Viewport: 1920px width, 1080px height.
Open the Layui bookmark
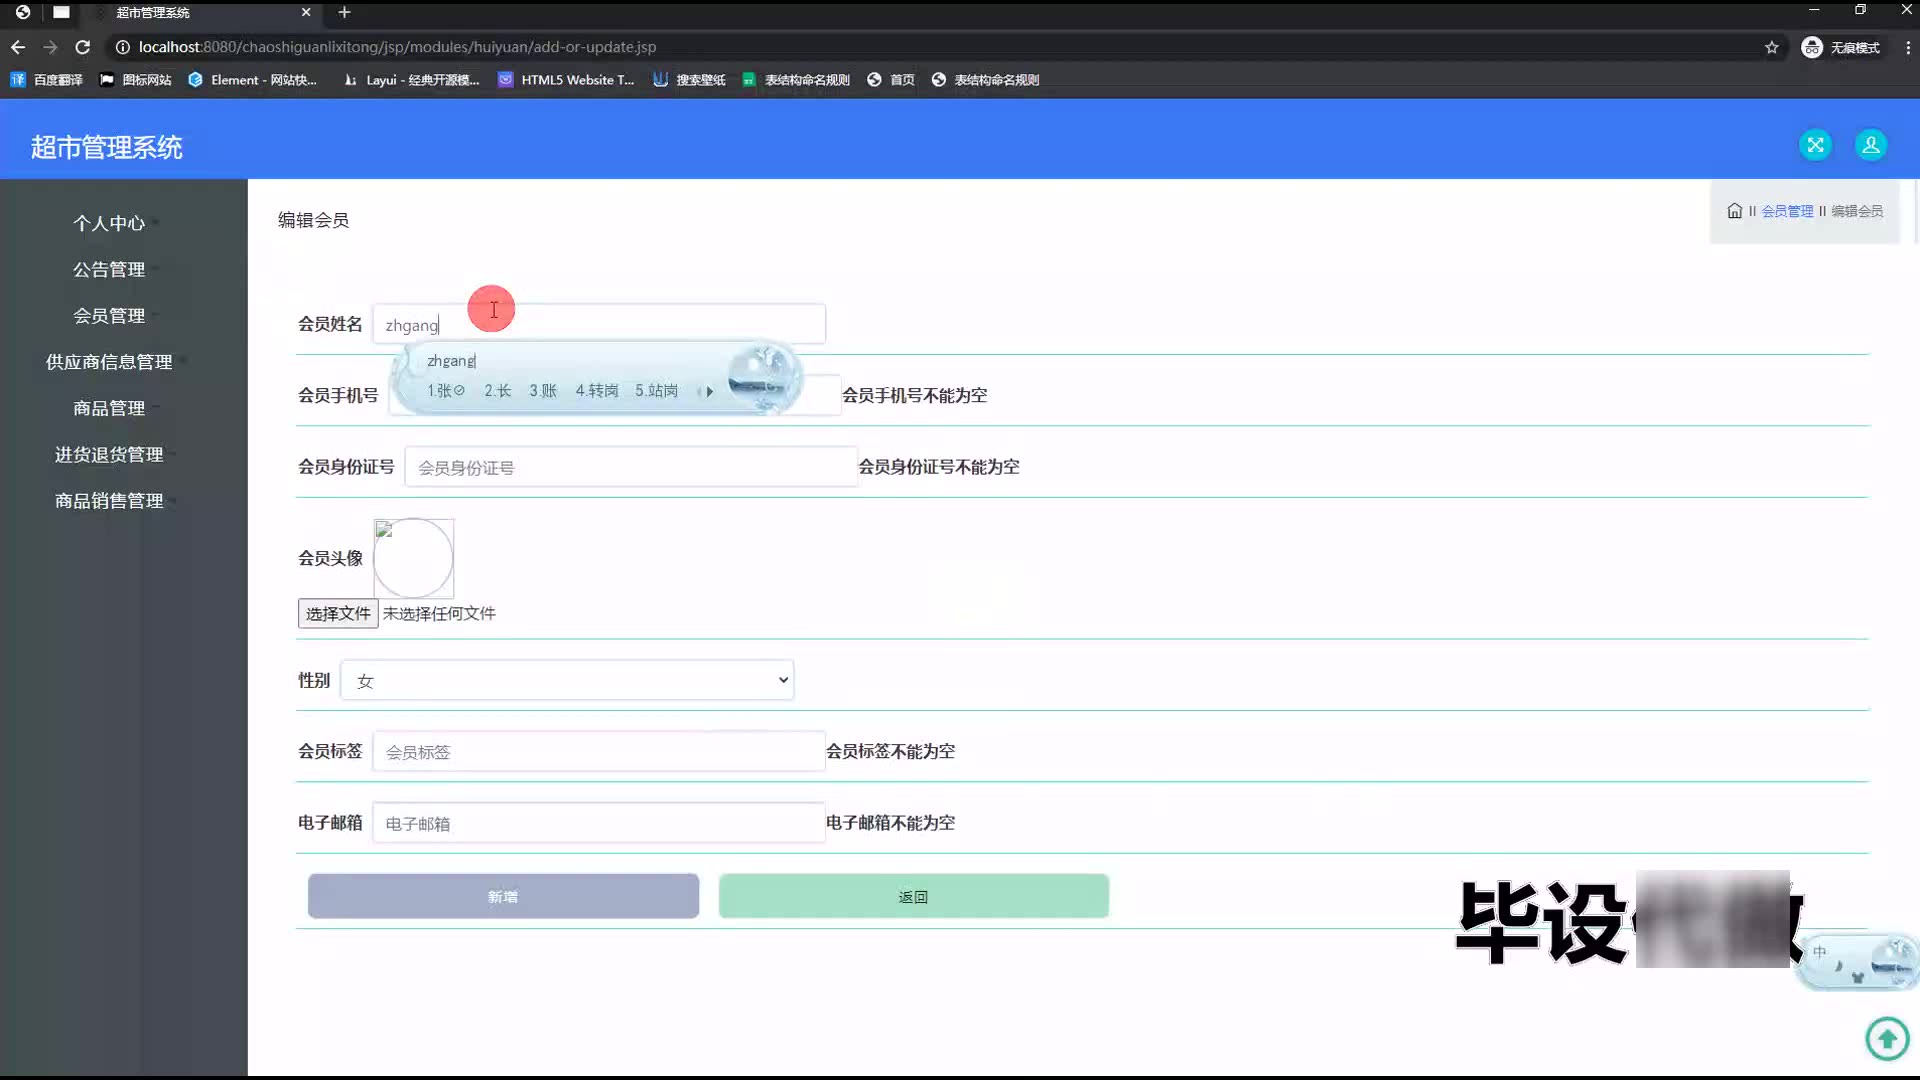coord(411,80)
